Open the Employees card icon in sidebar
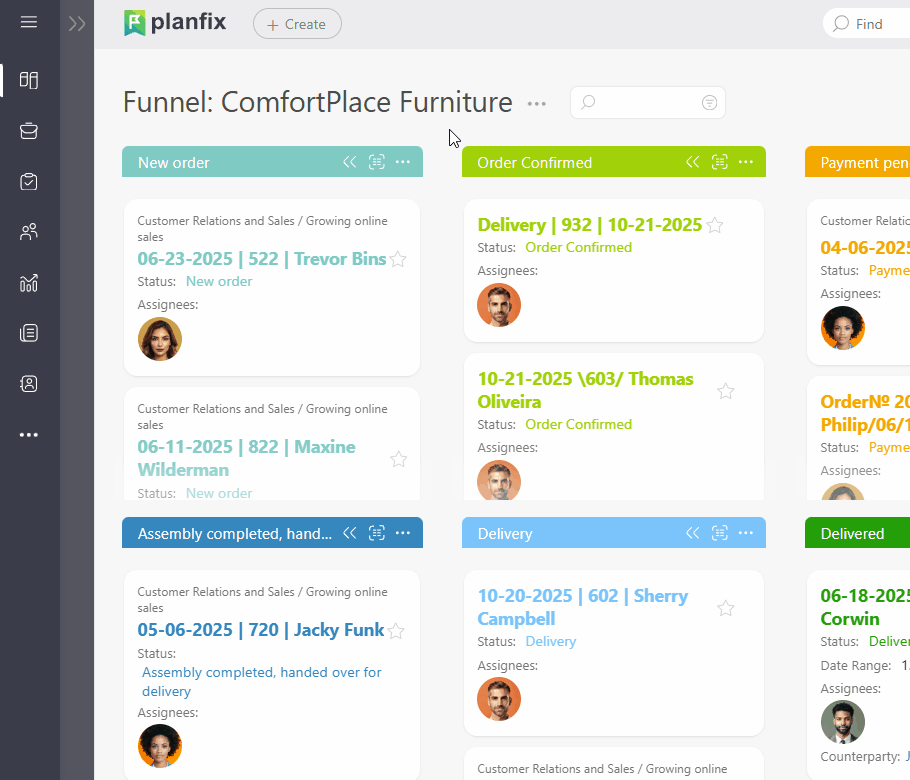The image size is (910, 780). [x=29, y=383]
